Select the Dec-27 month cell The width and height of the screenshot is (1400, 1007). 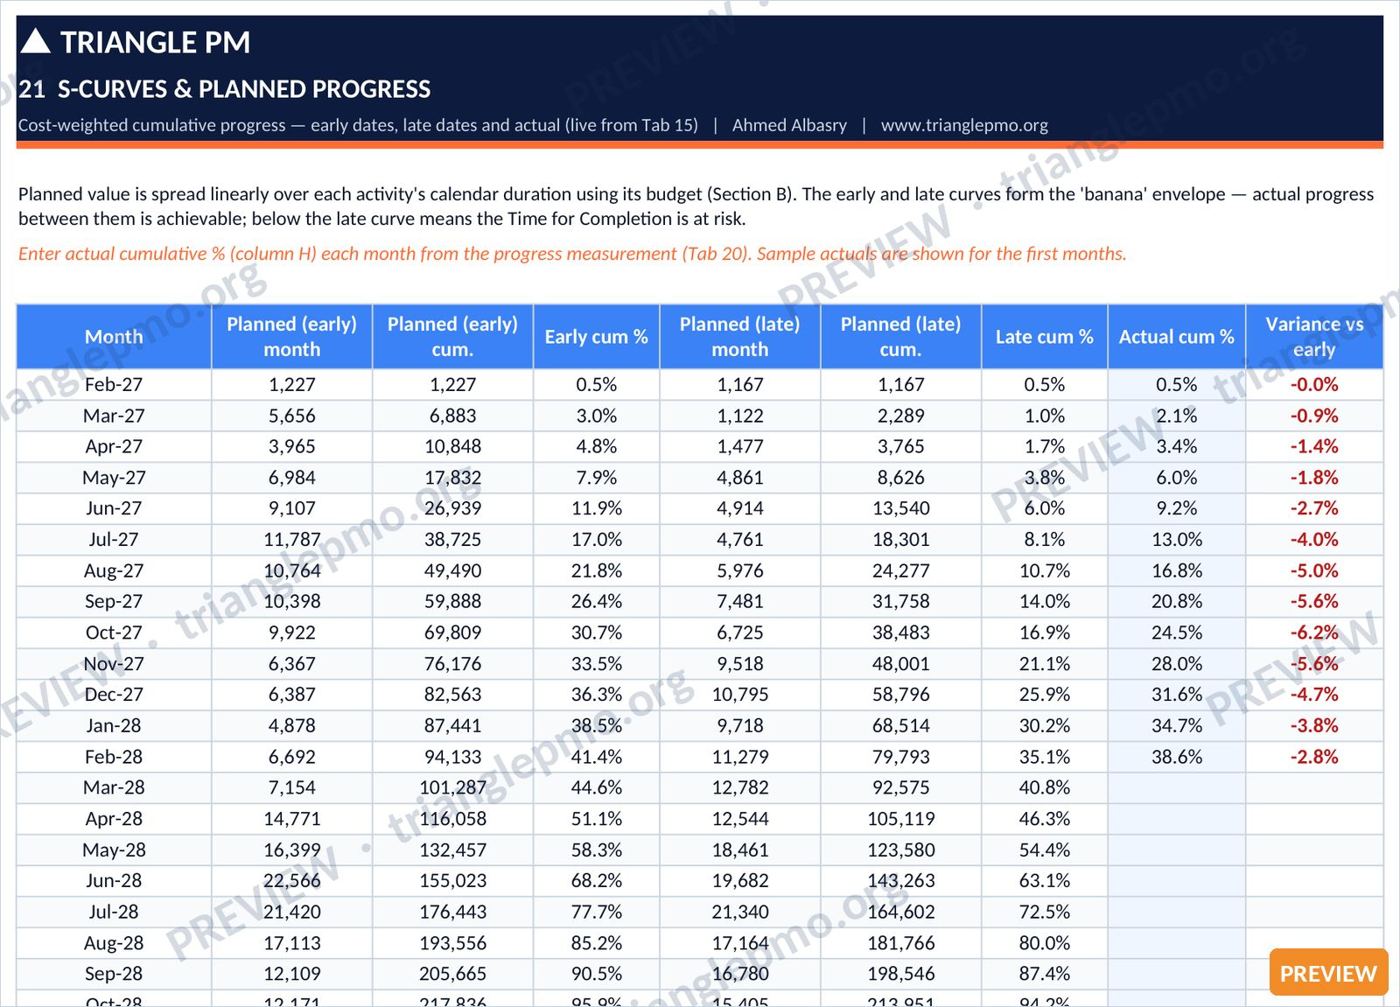click(x=114, y=695)
